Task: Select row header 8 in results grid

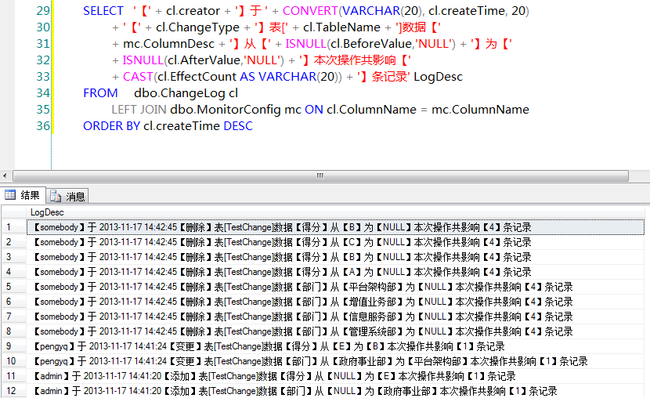Action: (14, 332)
